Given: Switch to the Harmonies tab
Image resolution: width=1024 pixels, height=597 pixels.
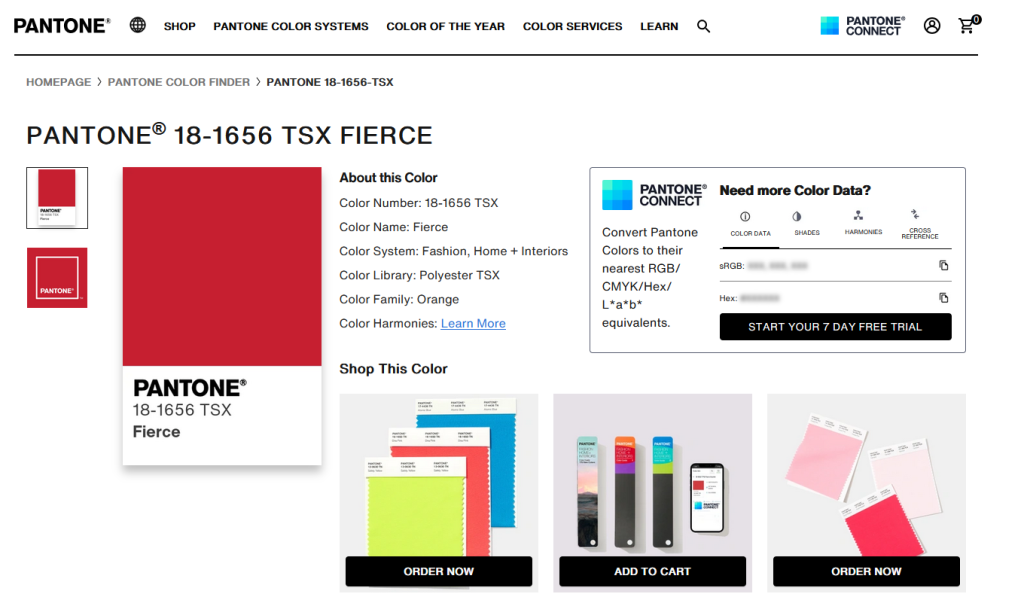Looking at the screenshot, I should click(x=863, y=223).
